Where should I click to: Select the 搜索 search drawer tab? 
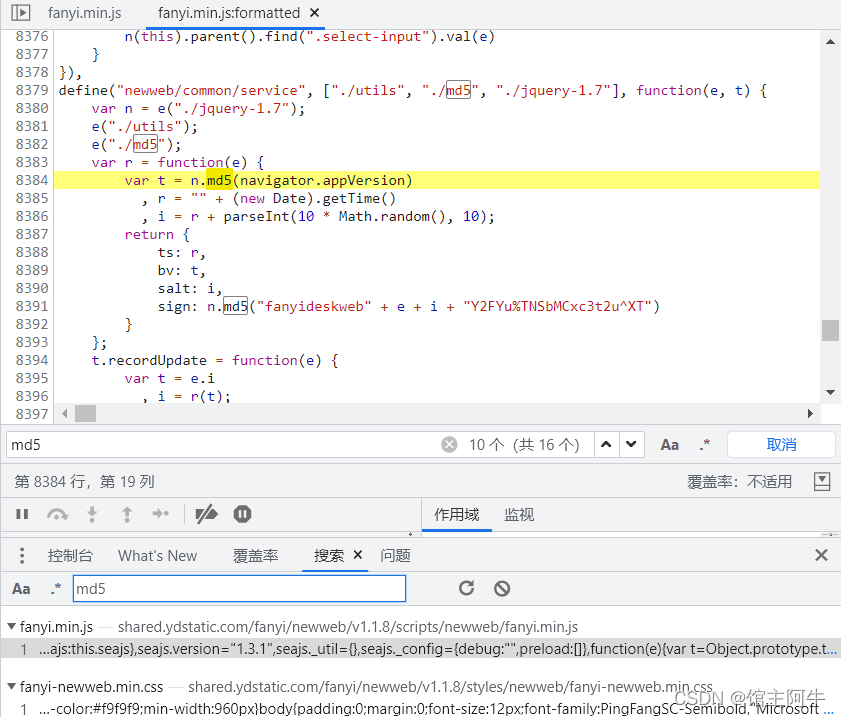tap(328, 556)
